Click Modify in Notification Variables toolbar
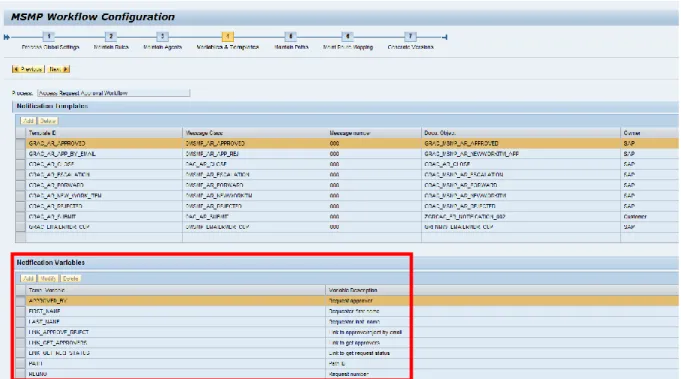This screenshot has width=681, height=379. [x=48, y=279]
